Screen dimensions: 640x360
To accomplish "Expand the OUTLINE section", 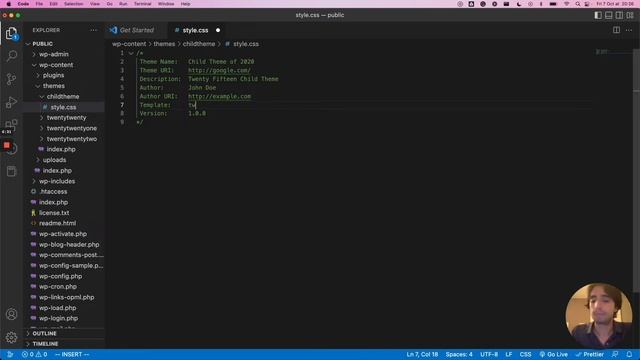I will pos(44,333).
